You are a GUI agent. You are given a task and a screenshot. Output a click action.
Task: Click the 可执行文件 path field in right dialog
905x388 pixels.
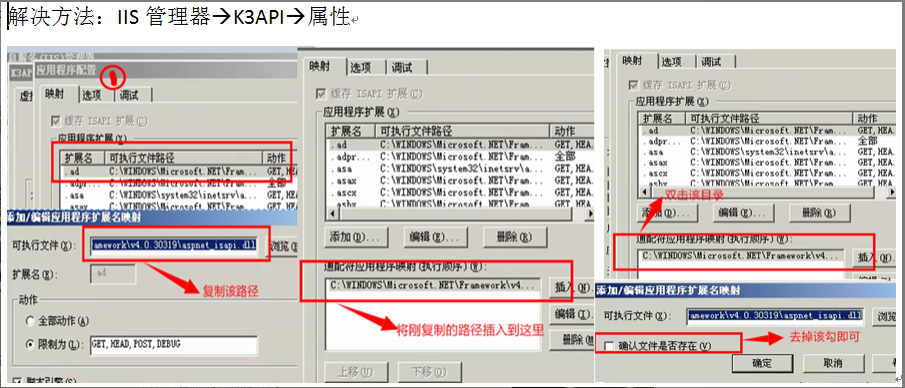coord(774,316)
